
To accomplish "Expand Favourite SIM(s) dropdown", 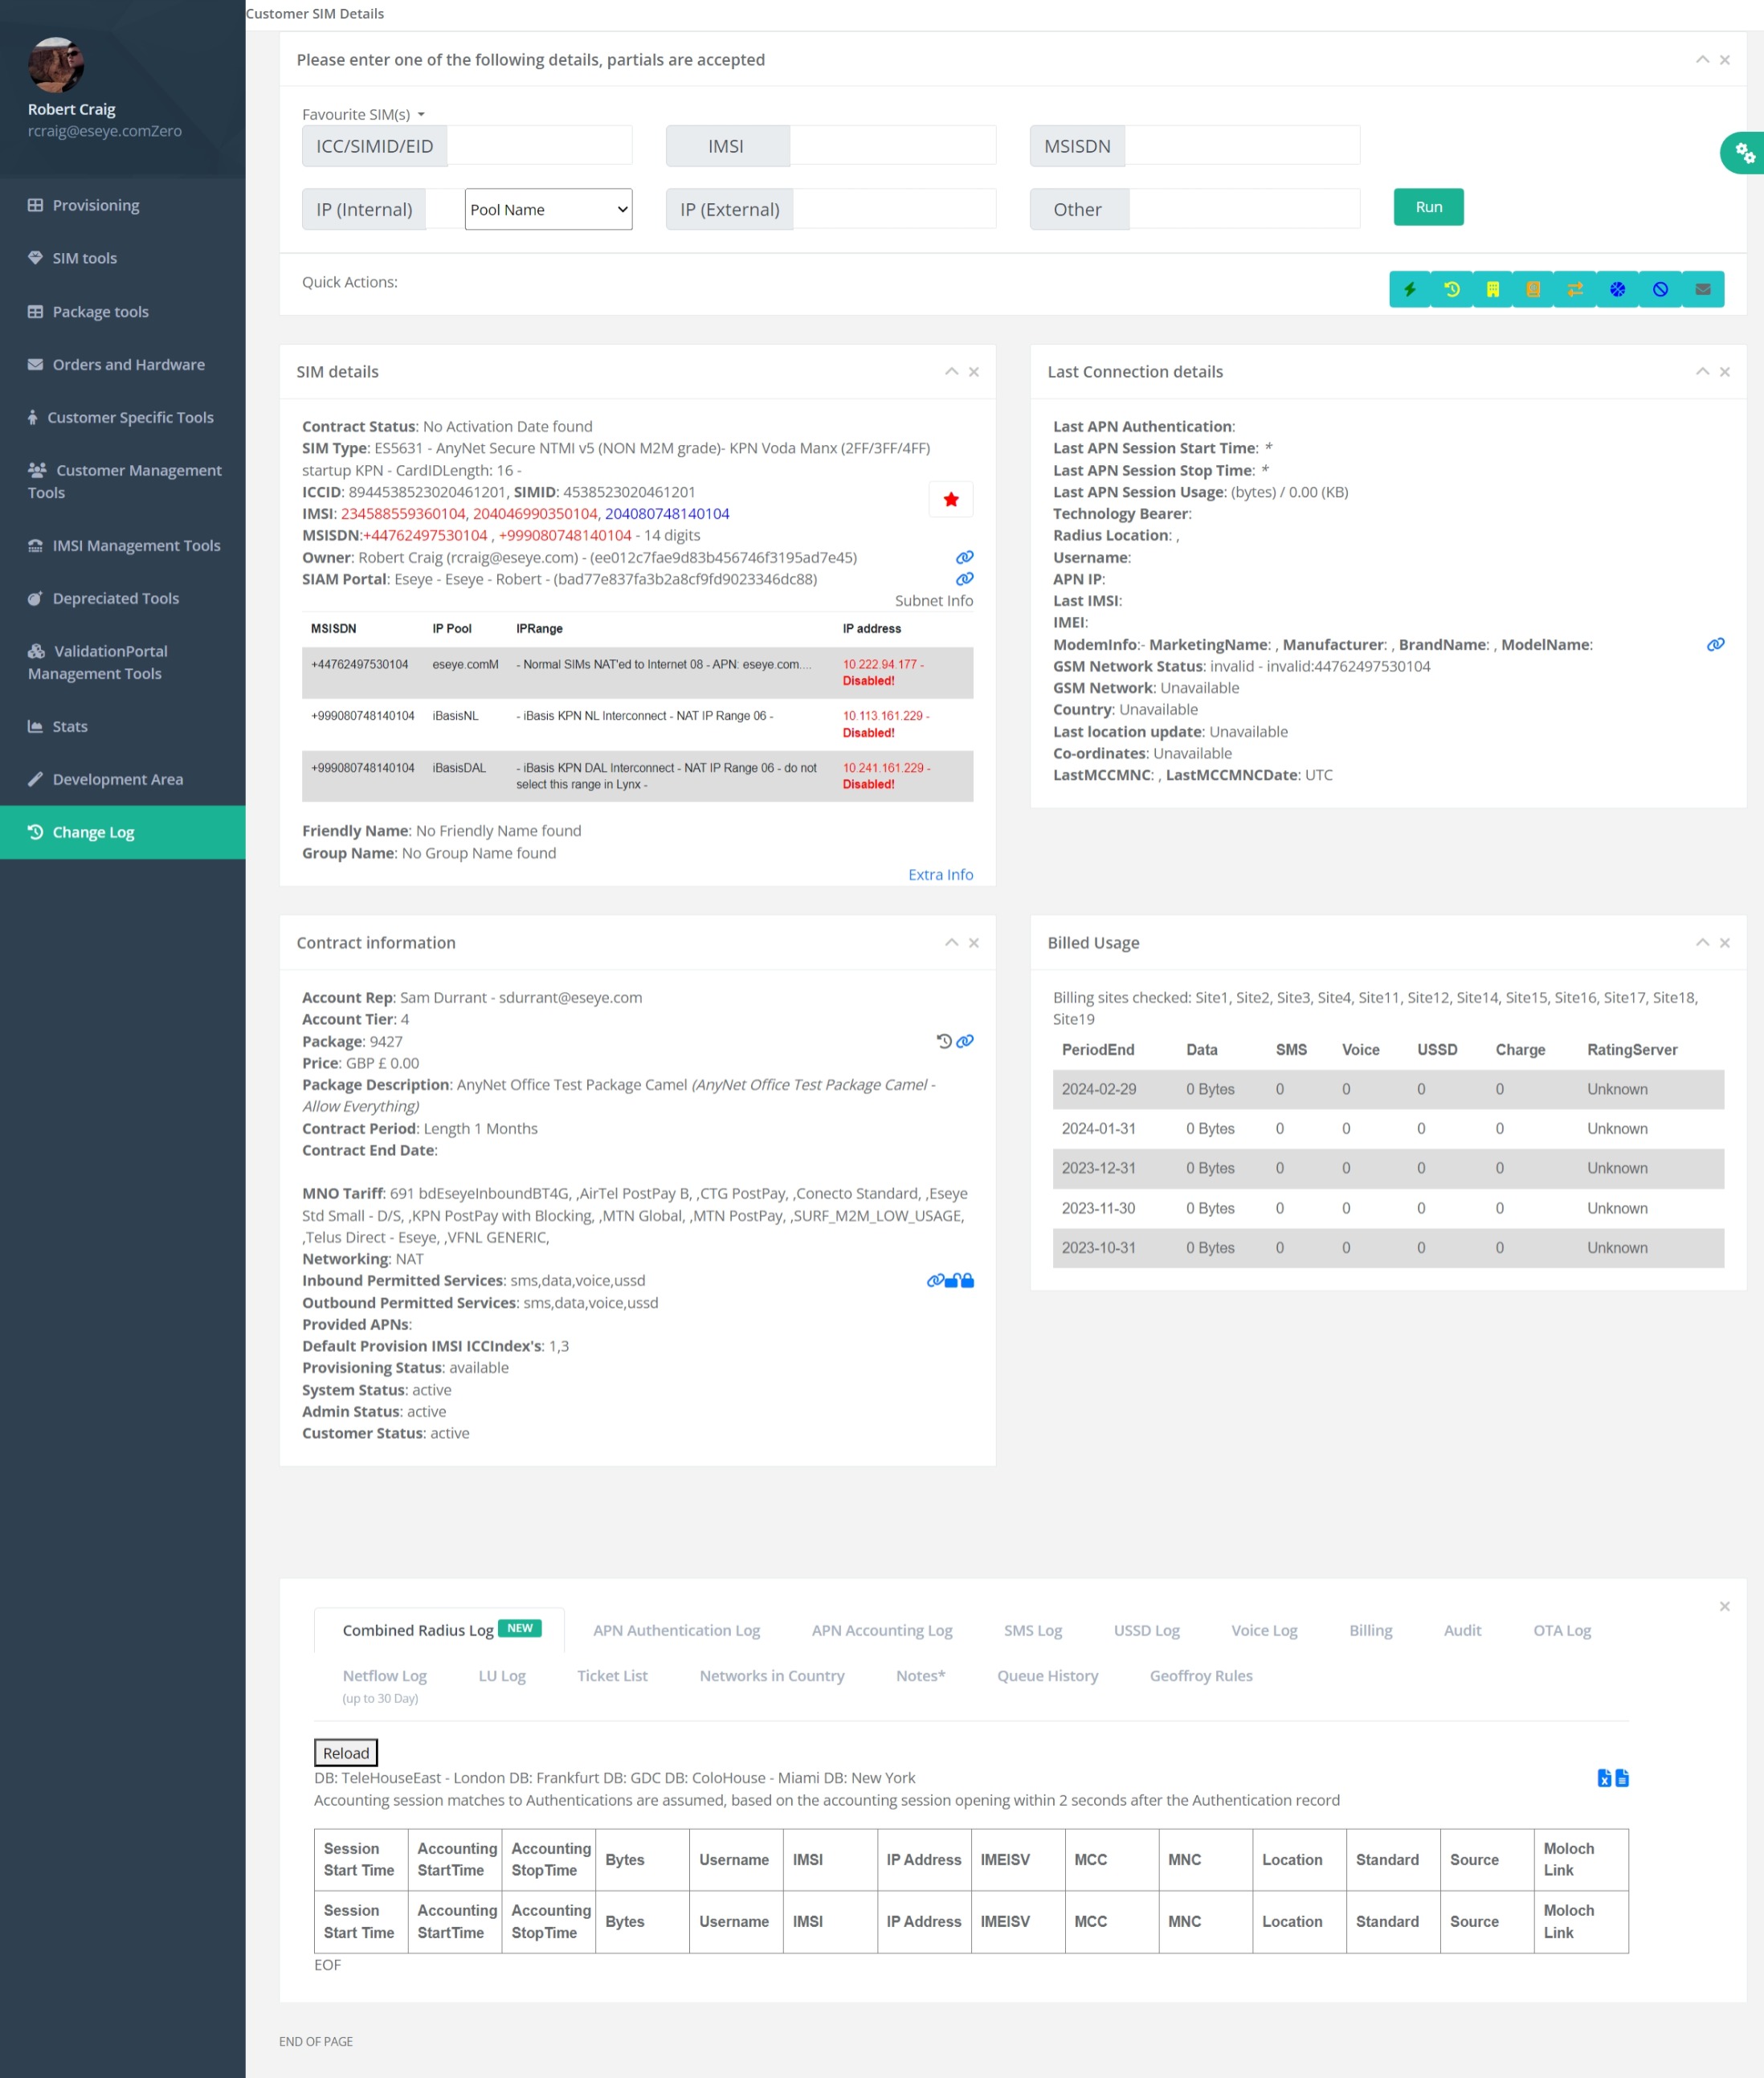I will click(x=364, y=114).
